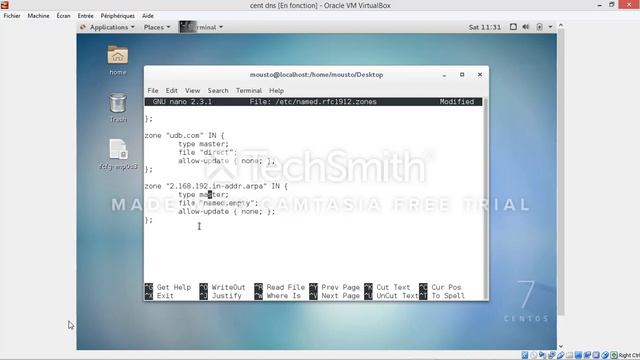Click the file "direct"; line

click(x=207, y=152)
